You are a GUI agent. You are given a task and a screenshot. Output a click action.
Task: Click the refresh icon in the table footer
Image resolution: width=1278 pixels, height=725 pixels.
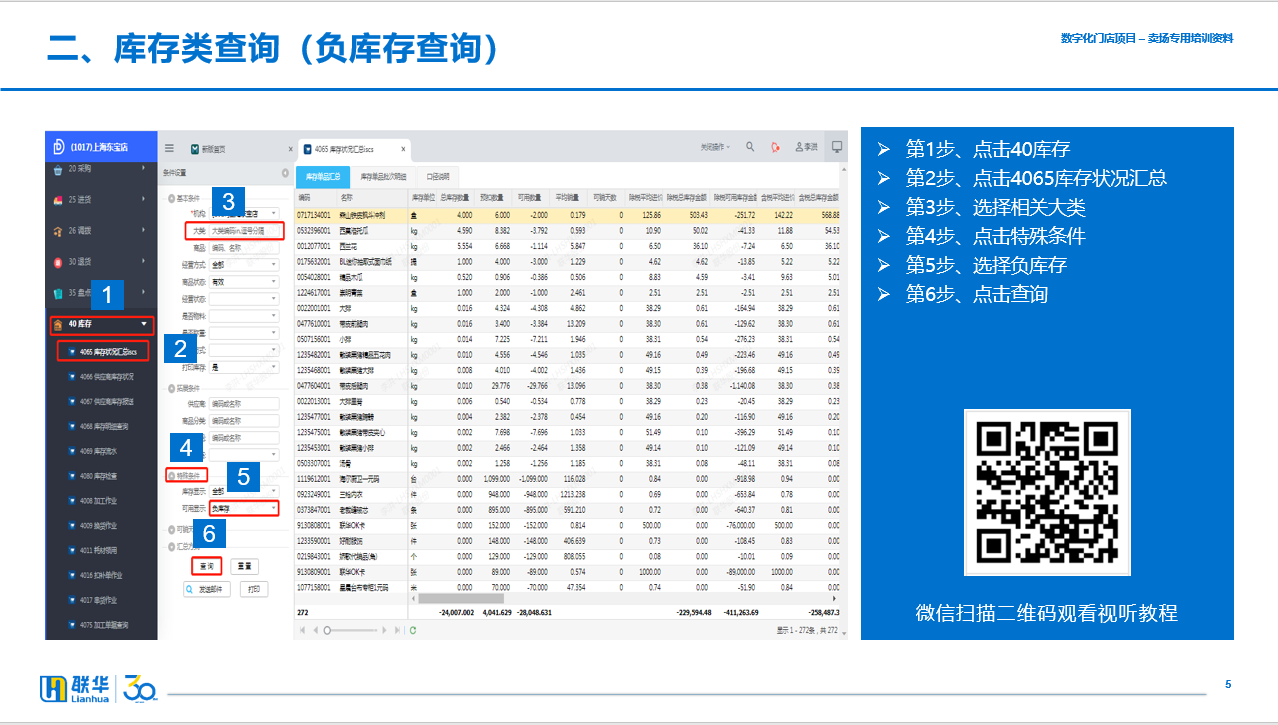point(413,630)
